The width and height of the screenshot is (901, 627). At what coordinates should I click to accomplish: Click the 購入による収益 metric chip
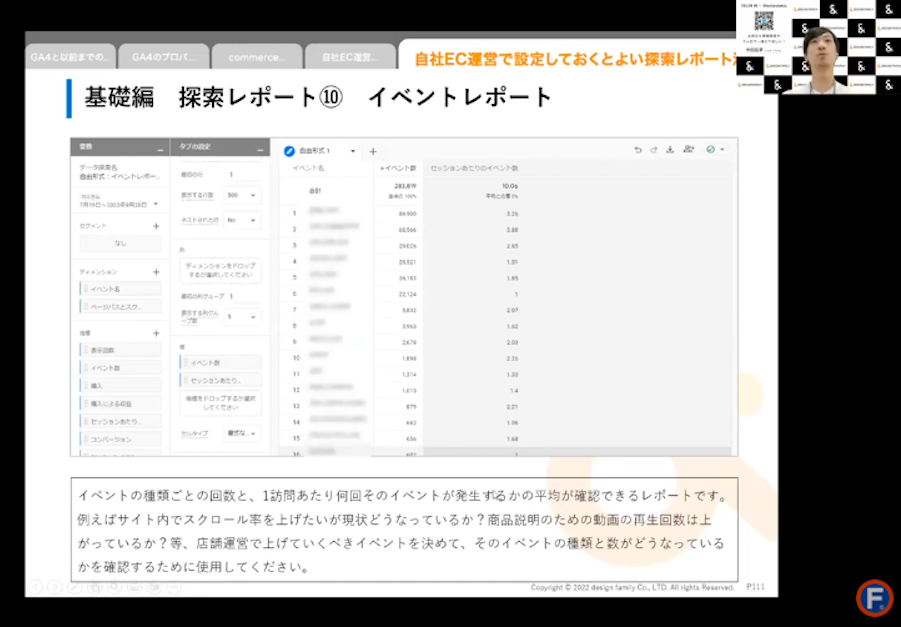pos(120,403)
